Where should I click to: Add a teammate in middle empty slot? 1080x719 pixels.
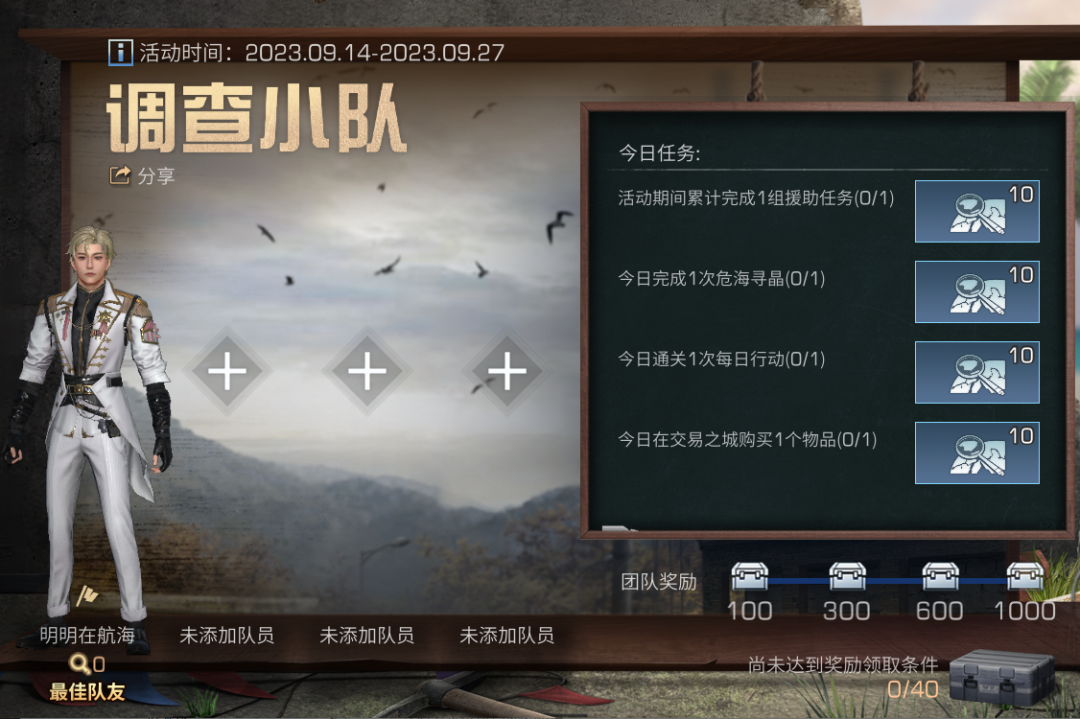click(x=367, y=372)
